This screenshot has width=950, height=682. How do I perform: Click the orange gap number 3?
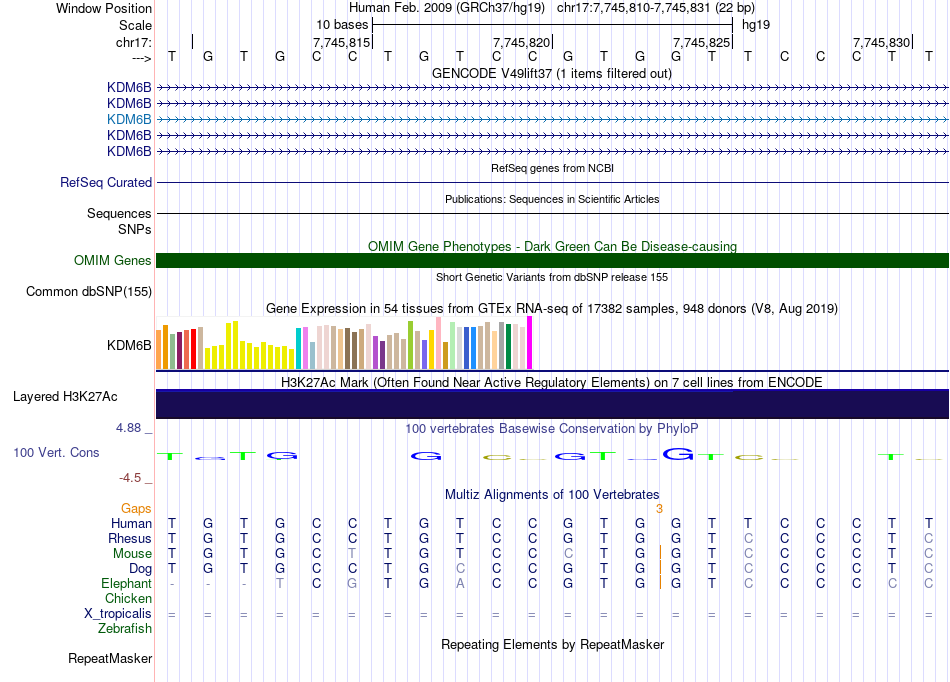coord(659,509)
